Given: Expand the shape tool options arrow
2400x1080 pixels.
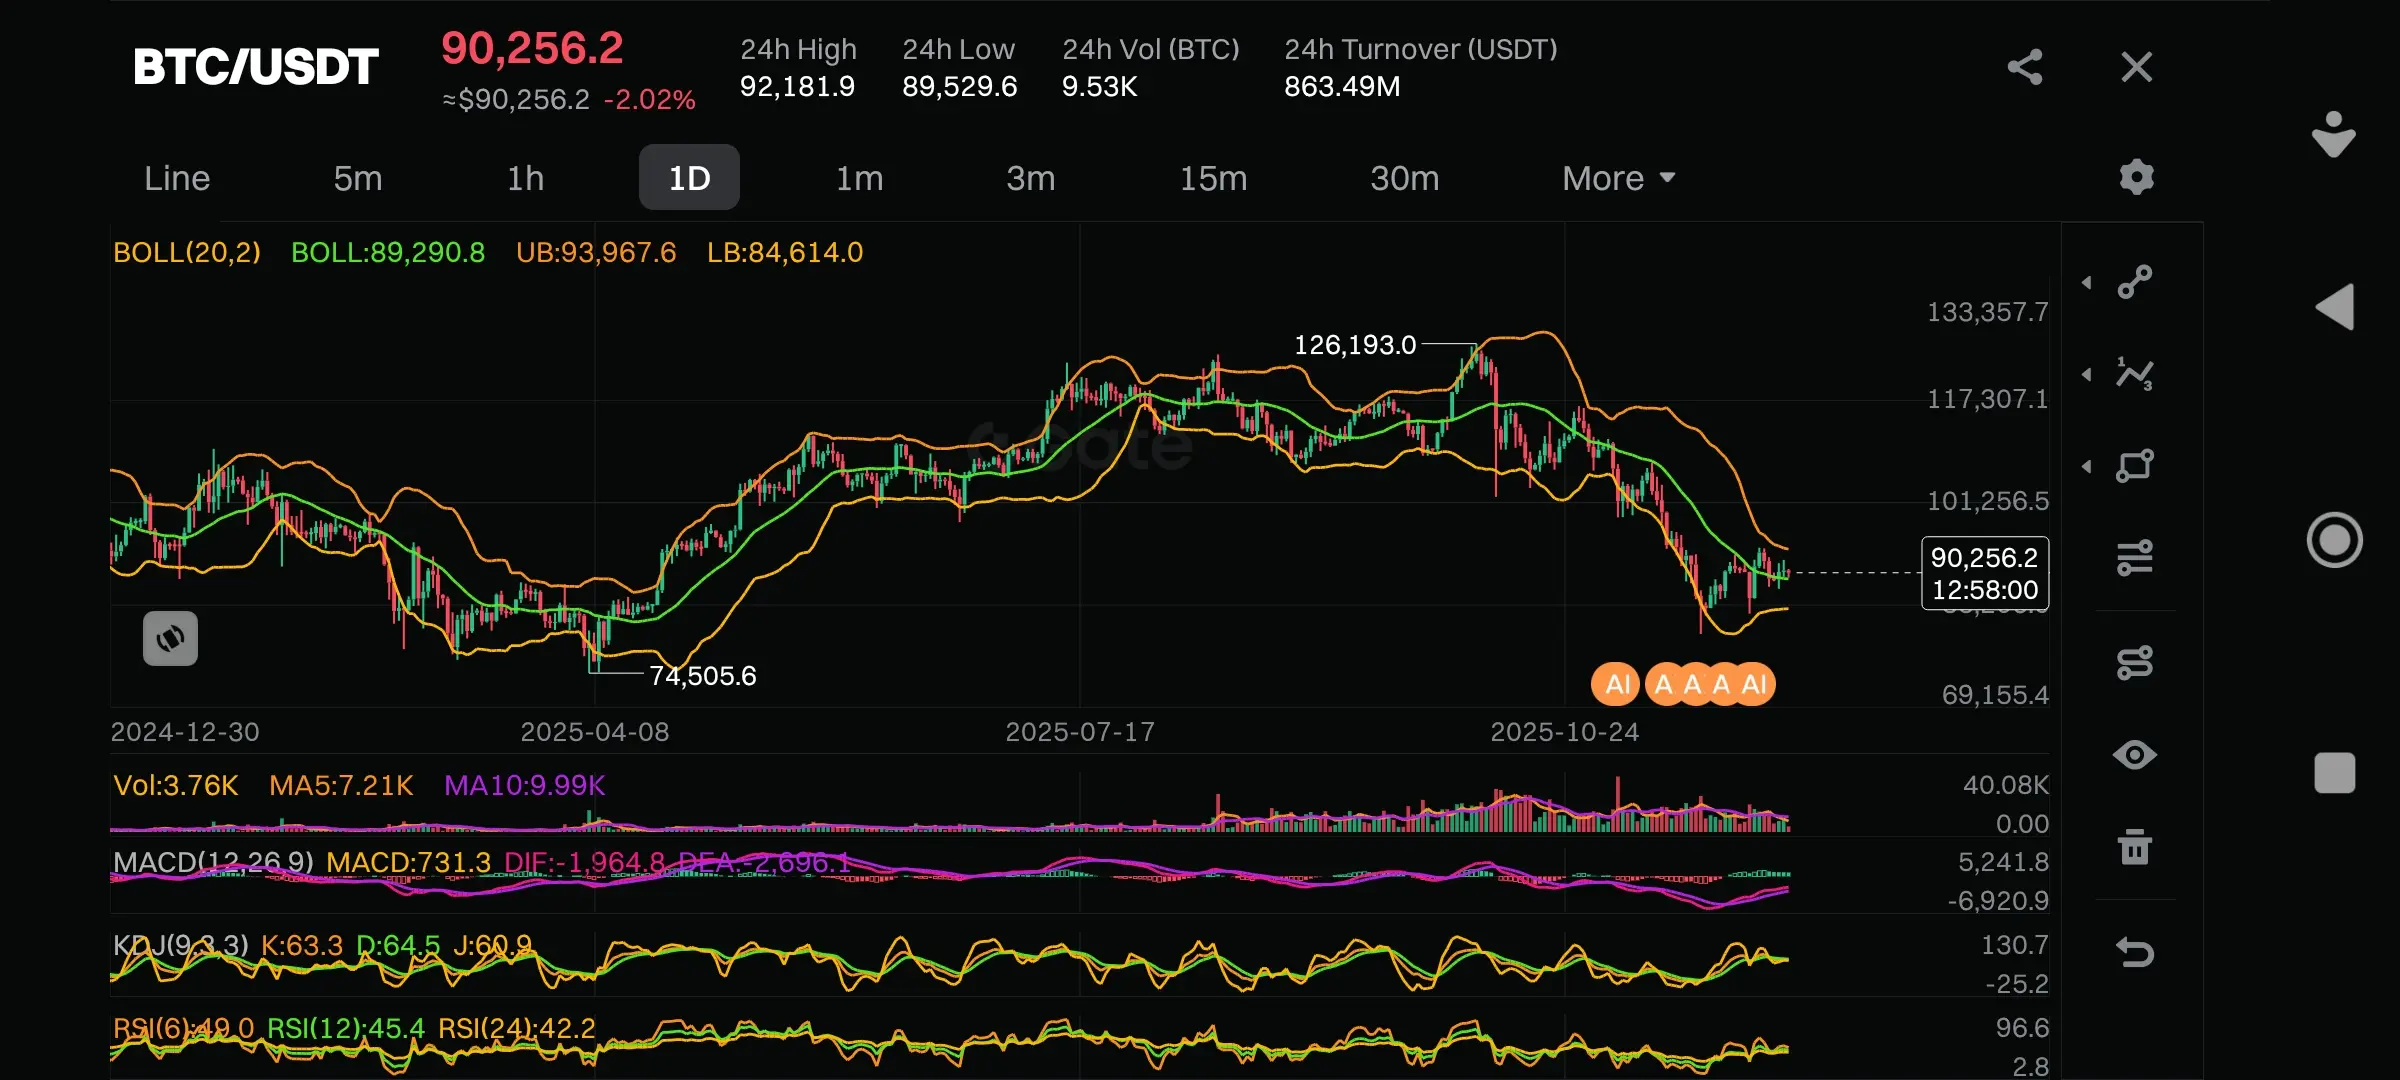Looking at the screenshot, I should [2087, 467].
